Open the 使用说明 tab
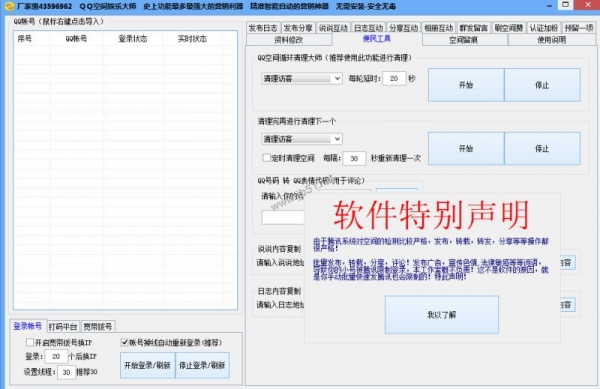The width and height of the screenshot is (600, 389). click(551, 40)
